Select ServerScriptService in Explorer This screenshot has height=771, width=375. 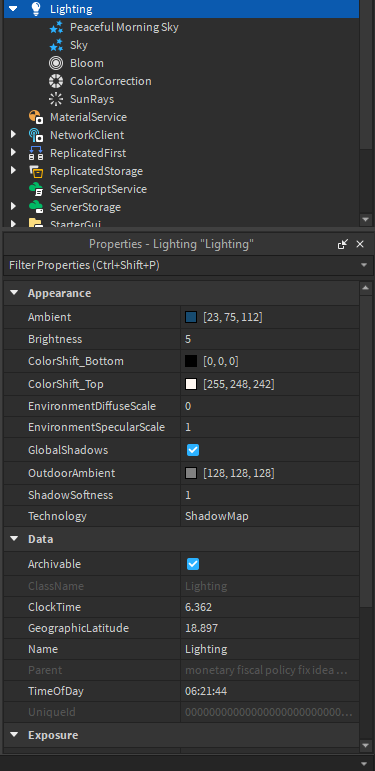[x=98, y=189]
